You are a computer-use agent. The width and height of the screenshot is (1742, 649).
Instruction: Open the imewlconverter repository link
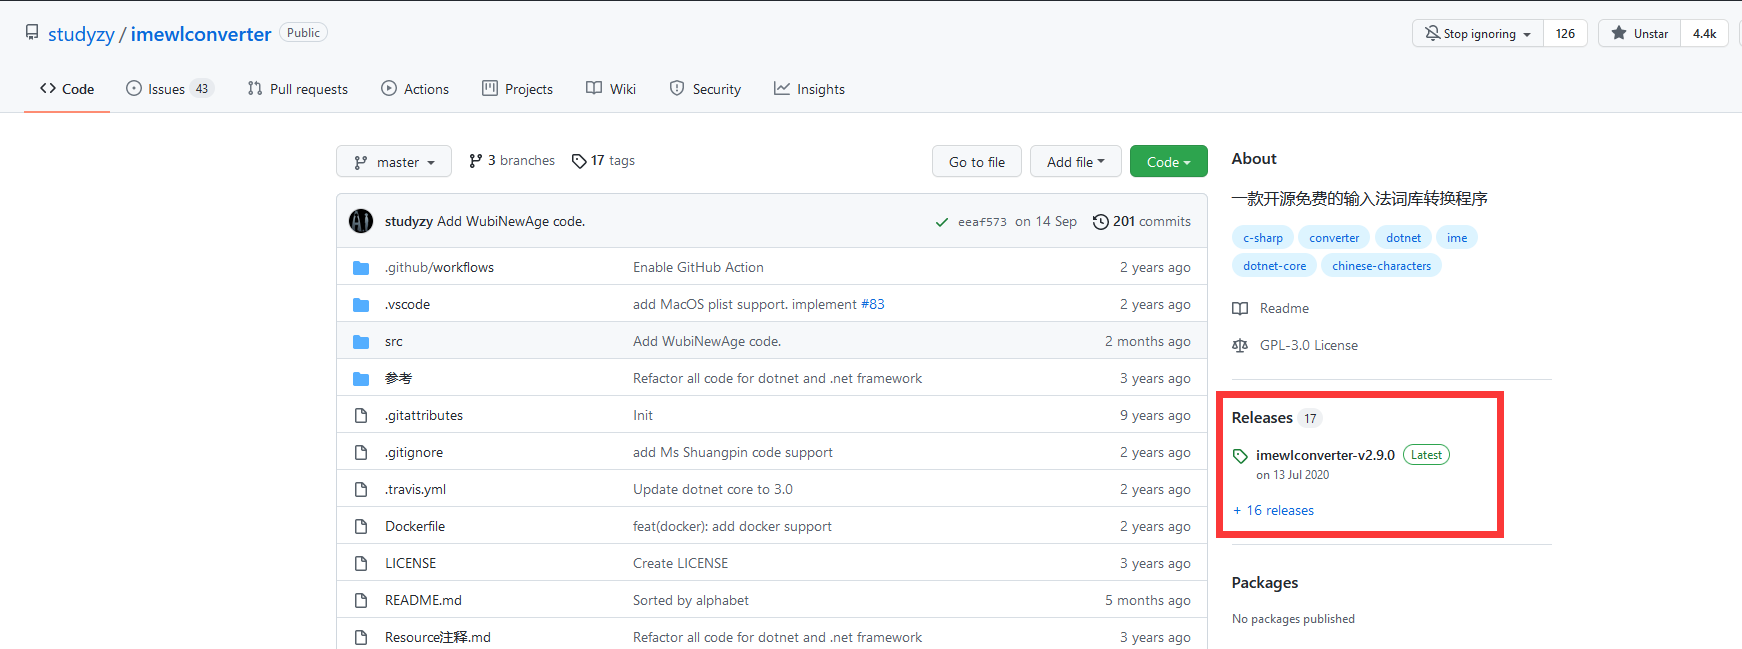click(201, 34)
